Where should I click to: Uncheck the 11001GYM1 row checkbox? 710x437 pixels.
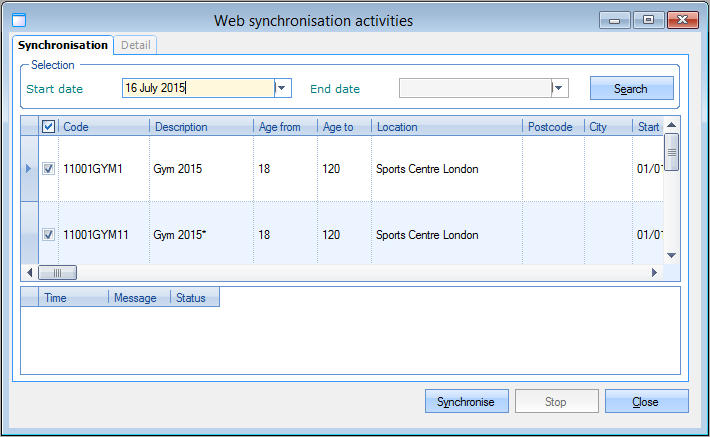(x=49, y=169)
